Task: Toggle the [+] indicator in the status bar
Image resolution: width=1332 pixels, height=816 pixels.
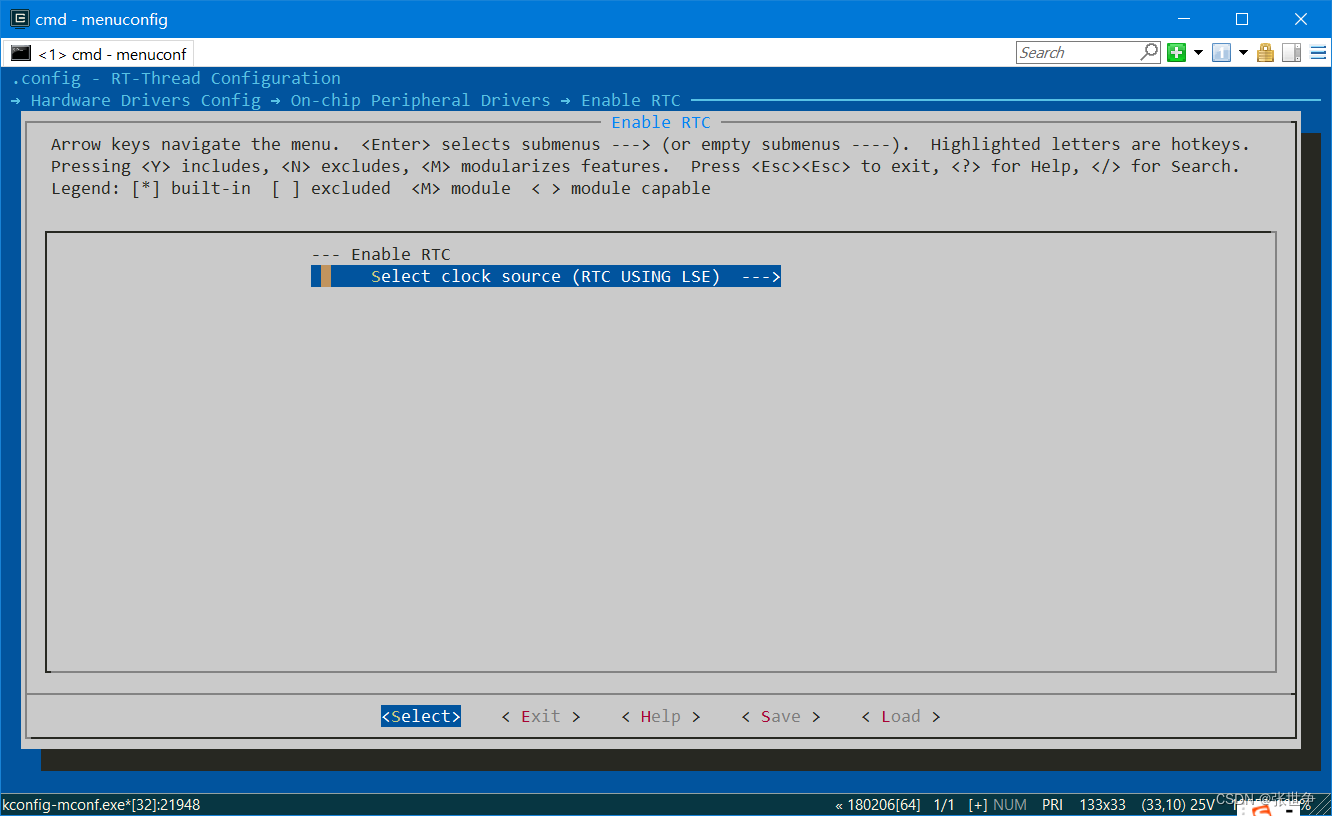Action: point(976,804)
